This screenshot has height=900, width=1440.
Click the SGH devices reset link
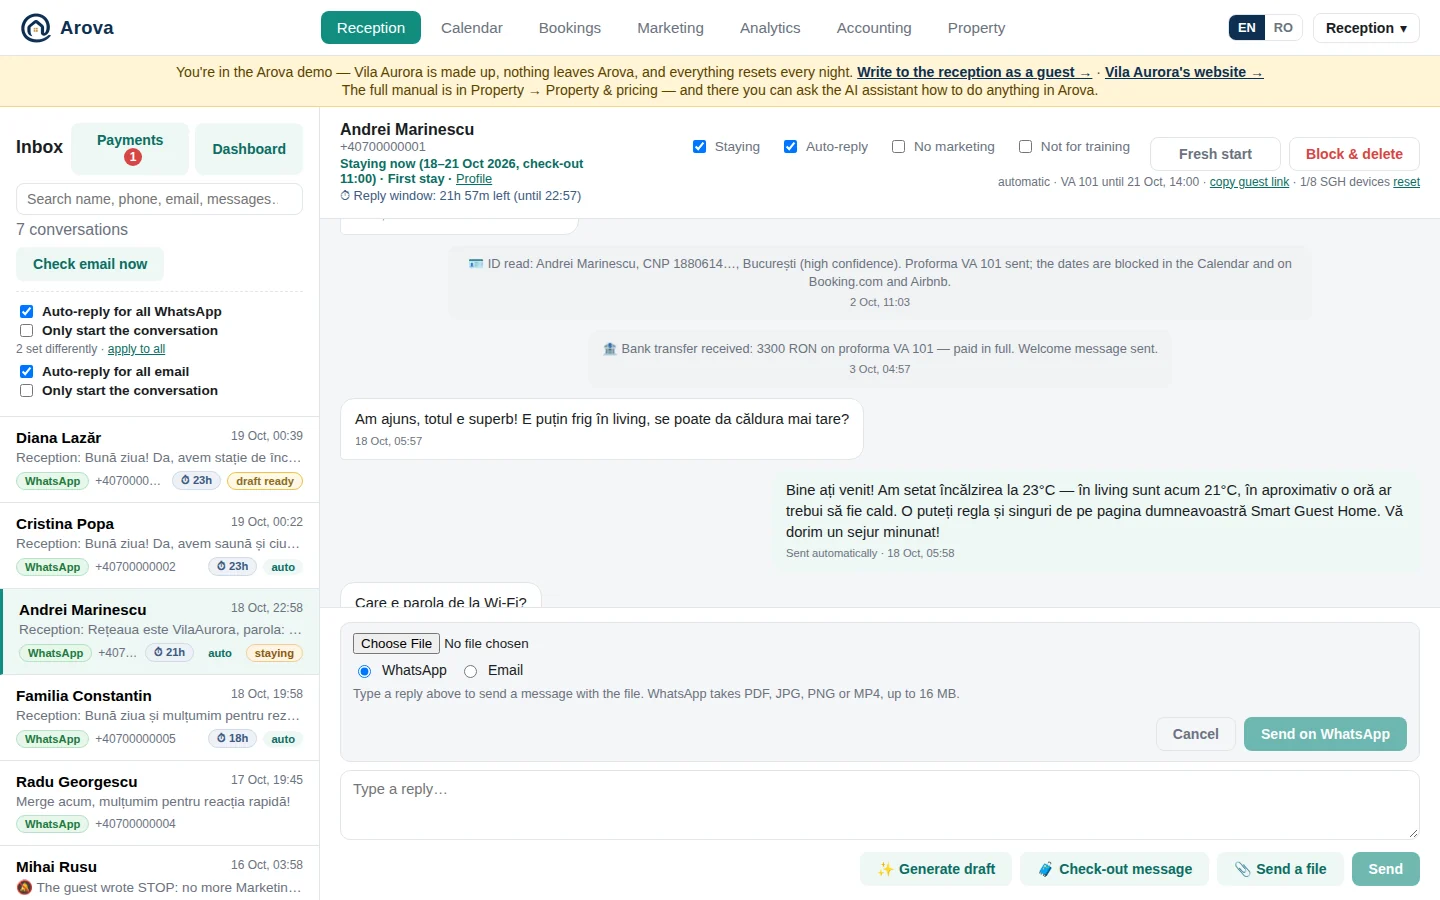(x=1406, y=182)
